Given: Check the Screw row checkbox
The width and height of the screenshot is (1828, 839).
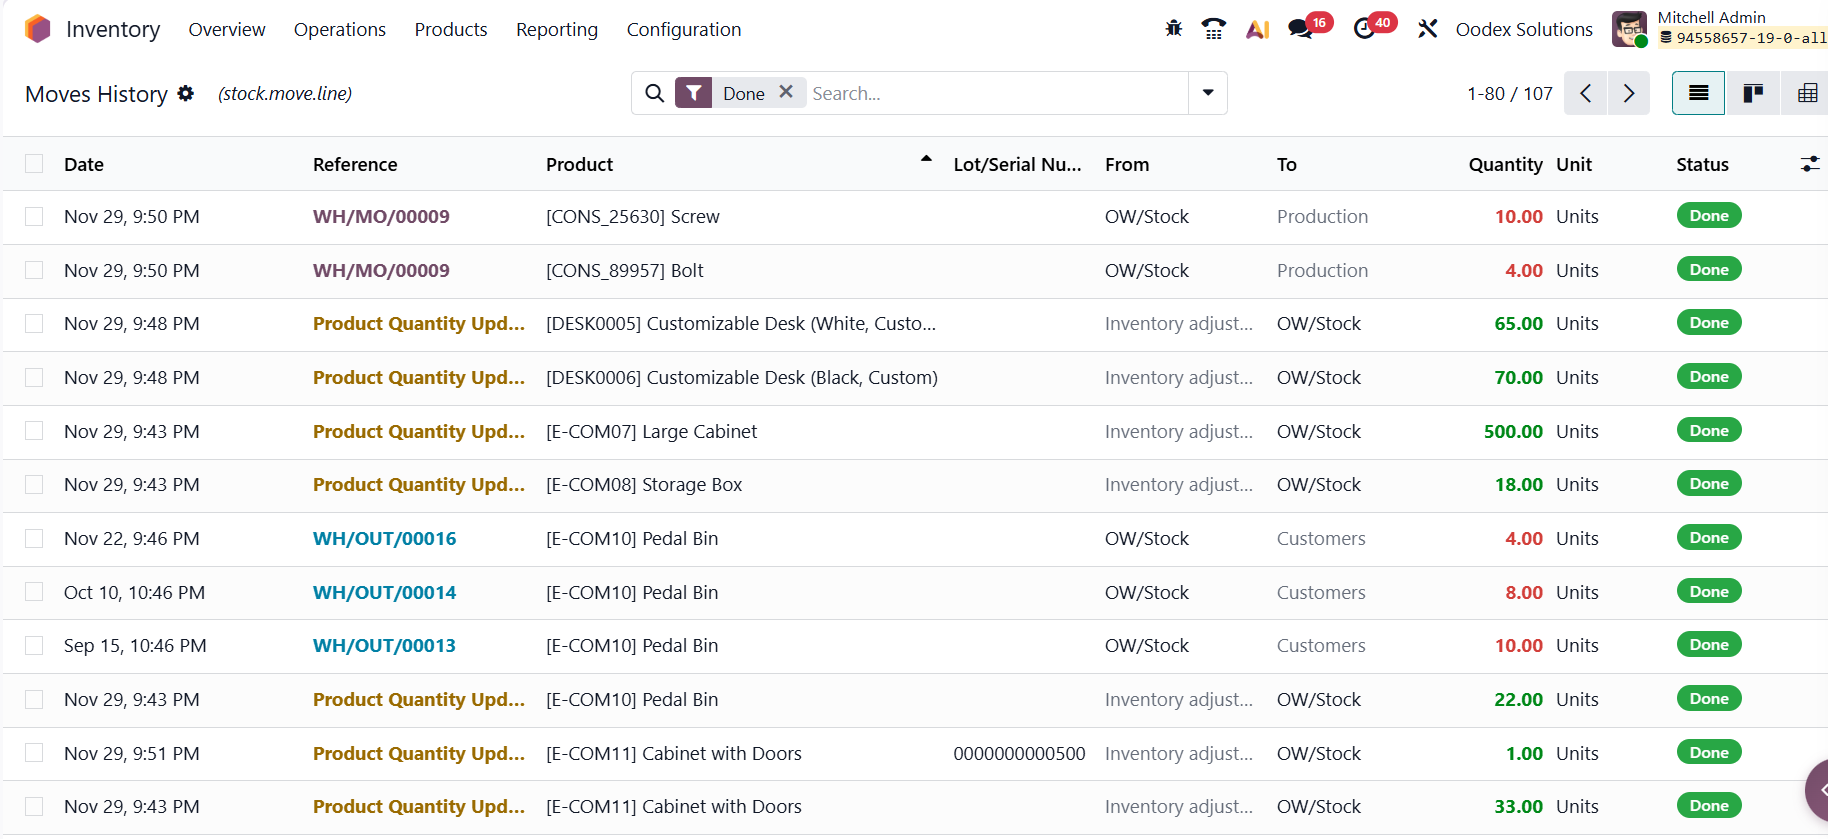Looking at the screenshot, I should point(34,217).
